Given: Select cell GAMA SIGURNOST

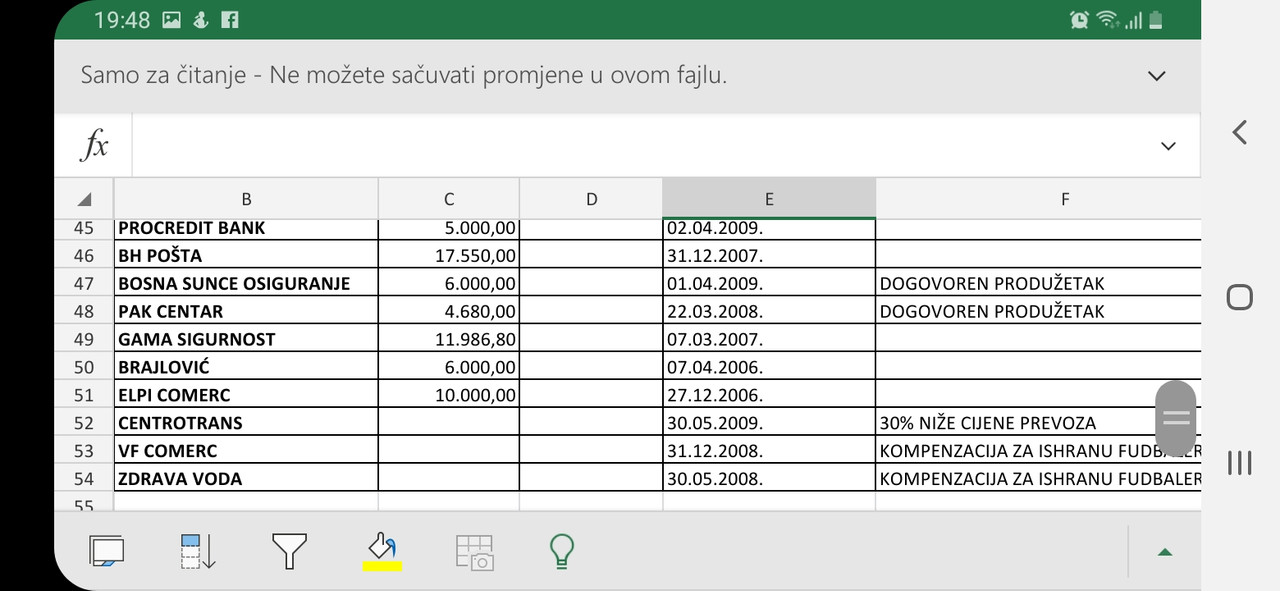Looking at the screenshot, I should coord(246,339).
